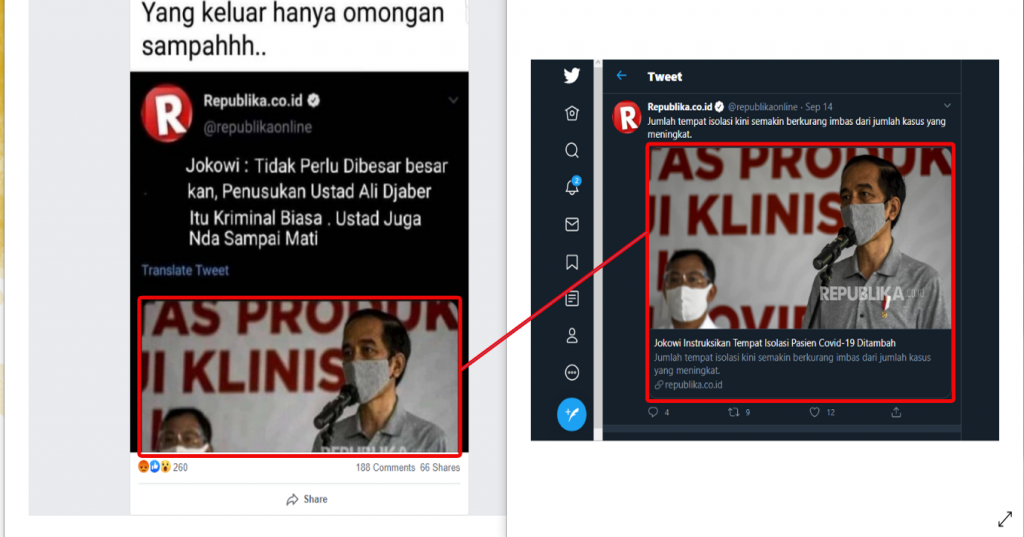The width and height of the screenshot is (1024, 537).
Task: Open Bookmarks icon in sidebar
Action: point(571,262)
